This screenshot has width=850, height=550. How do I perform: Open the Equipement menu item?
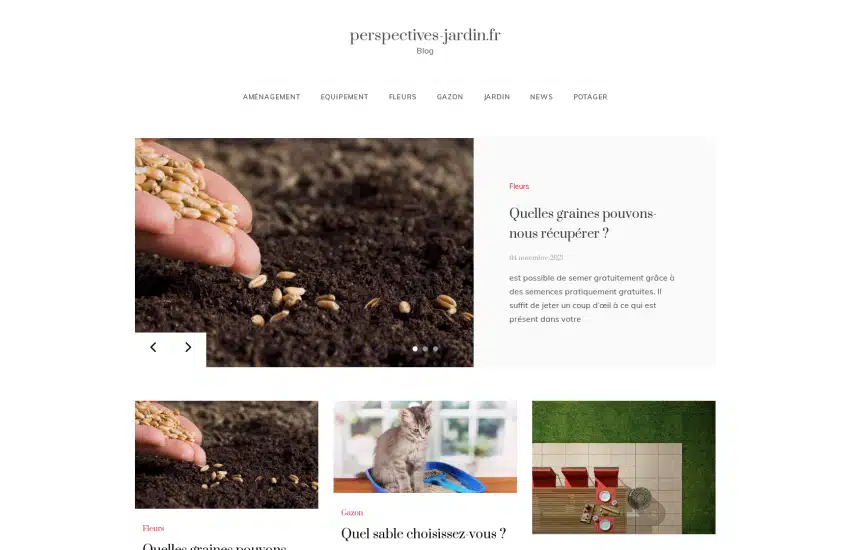tap(344, 97)
